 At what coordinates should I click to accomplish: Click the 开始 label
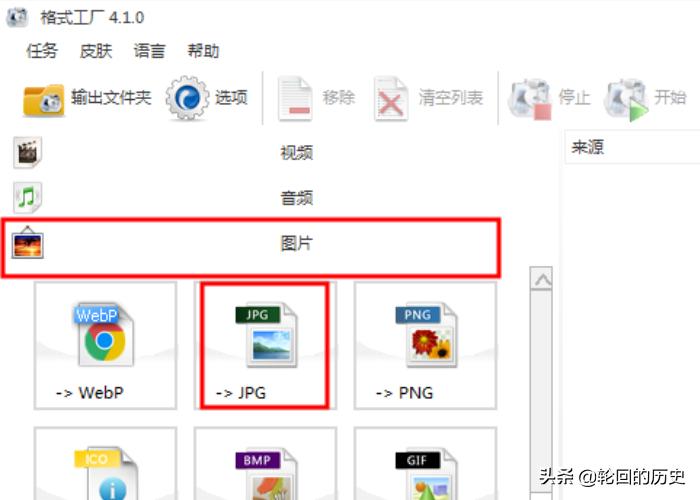pyautogui.click(x=670, y=97)
